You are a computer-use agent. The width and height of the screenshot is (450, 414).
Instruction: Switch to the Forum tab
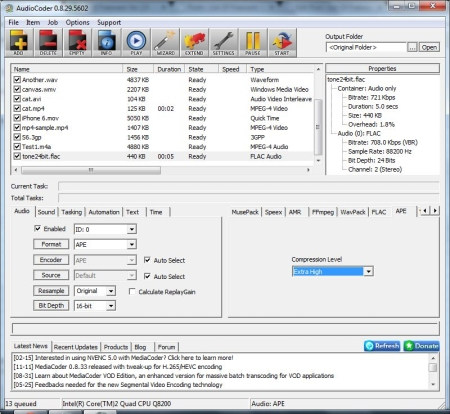(166, 347)
